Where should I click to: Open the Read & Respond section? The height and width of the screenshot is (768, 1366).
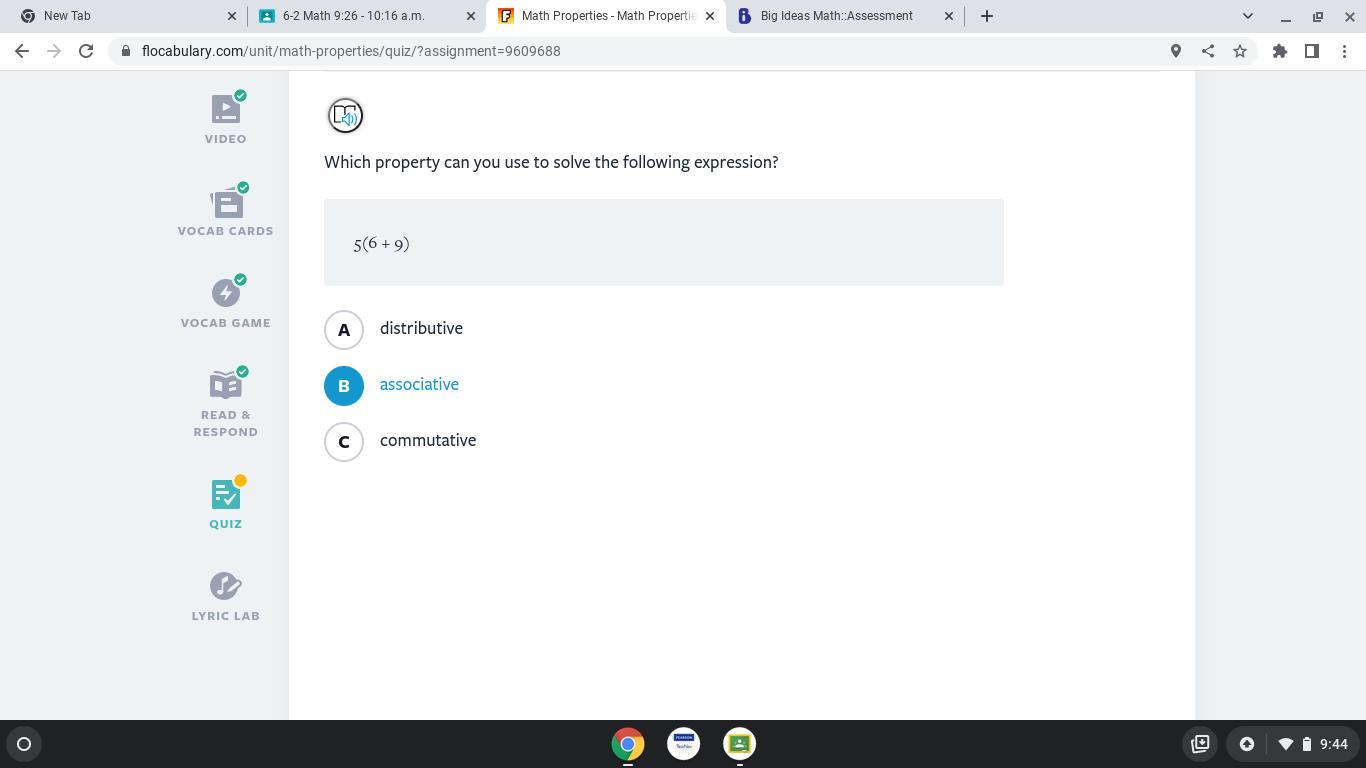click(x=226, y=403)
